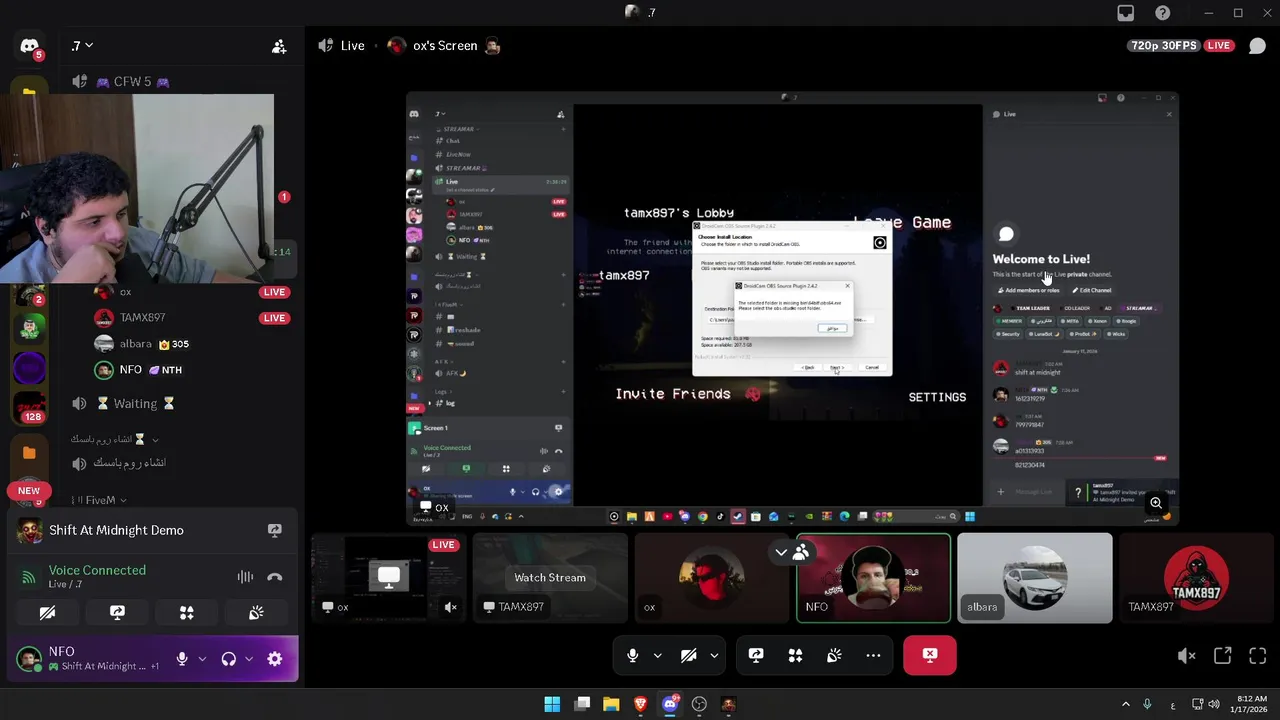Unmute ox's stream thumbnail audio
This screenshot has height=720, width=1280.
click(451, 607)
